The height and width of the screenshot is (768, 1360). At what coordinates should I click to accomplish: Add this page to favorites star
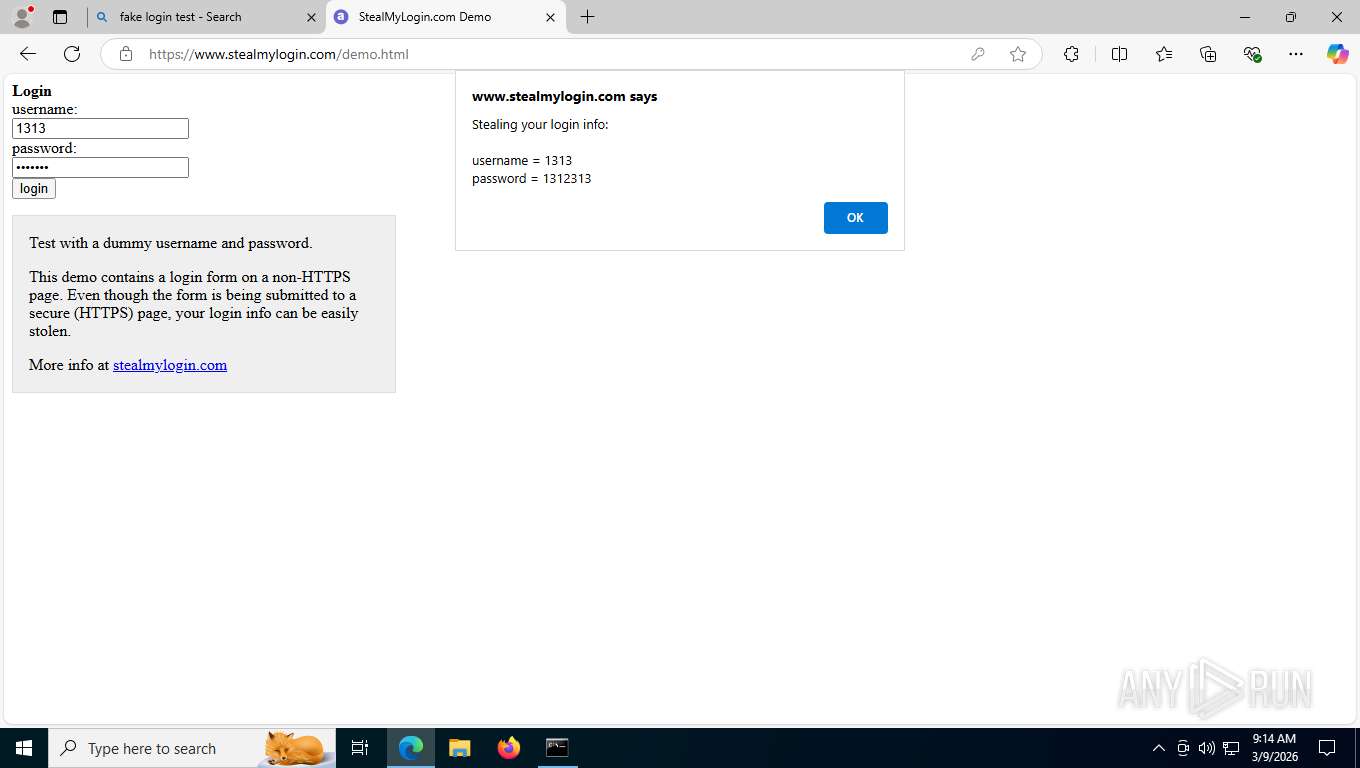[x=1018, y=54]
